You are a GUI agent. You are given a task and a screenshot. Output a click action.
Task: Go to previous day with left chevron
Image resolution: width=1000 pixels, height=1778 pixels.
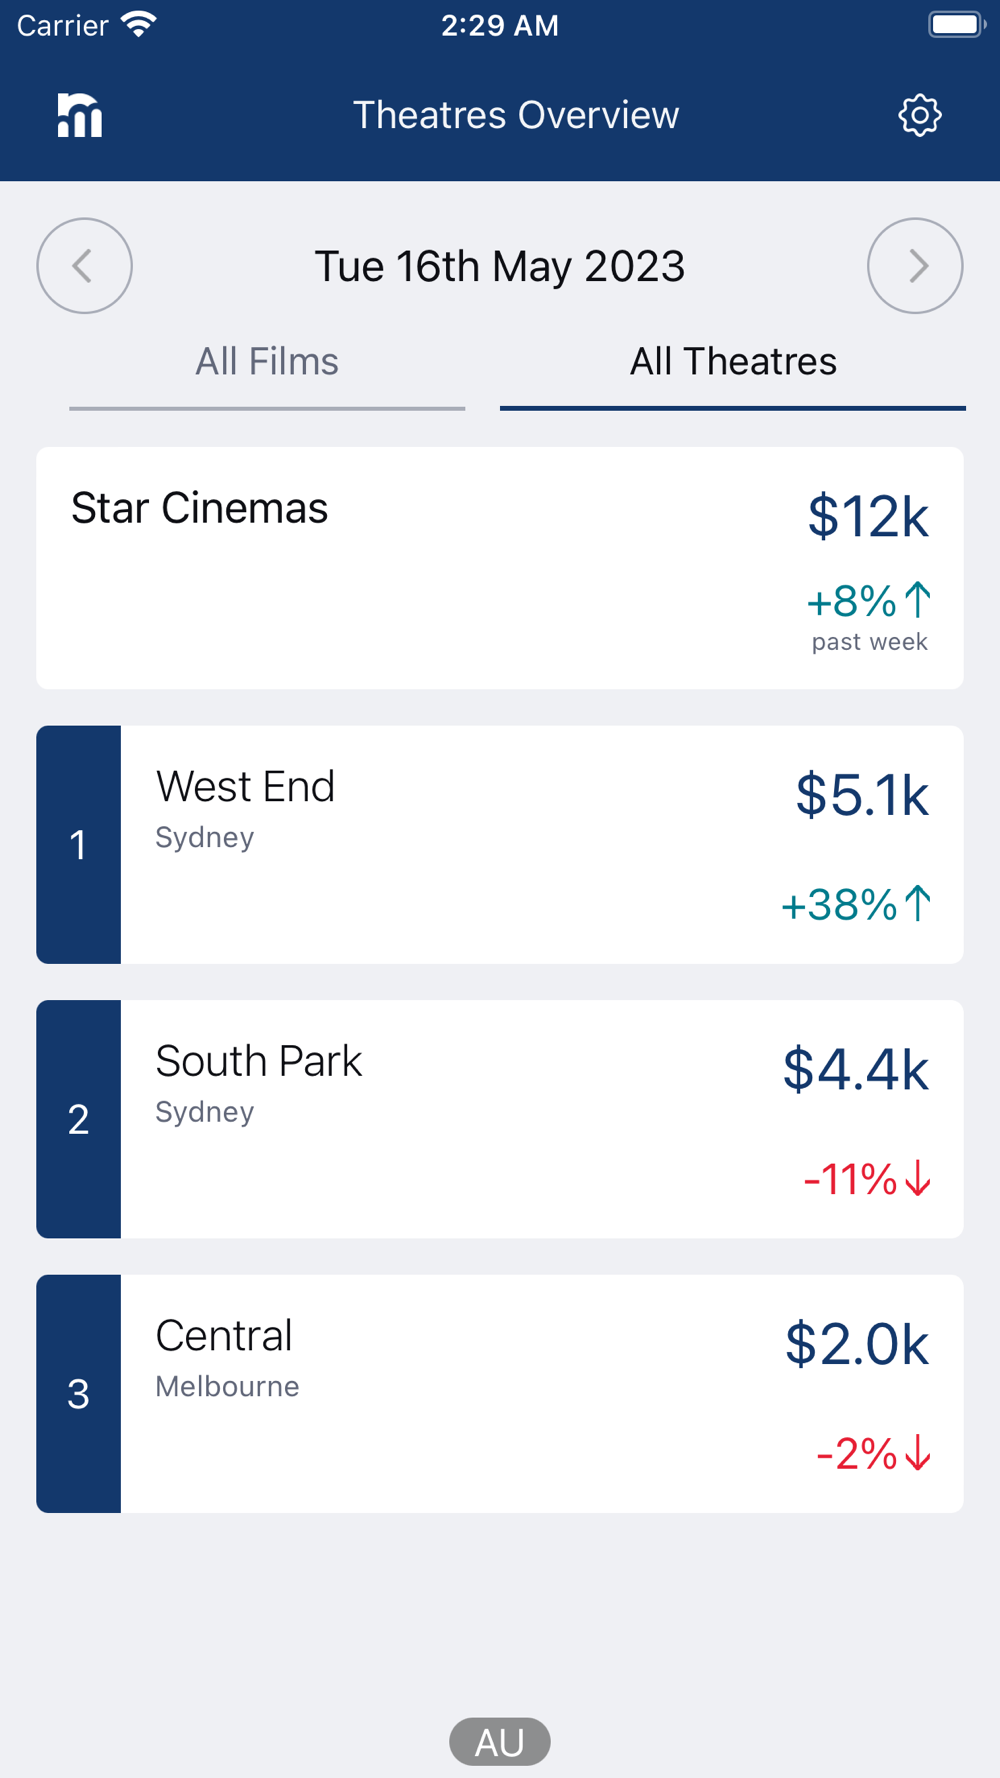[85, 266]
